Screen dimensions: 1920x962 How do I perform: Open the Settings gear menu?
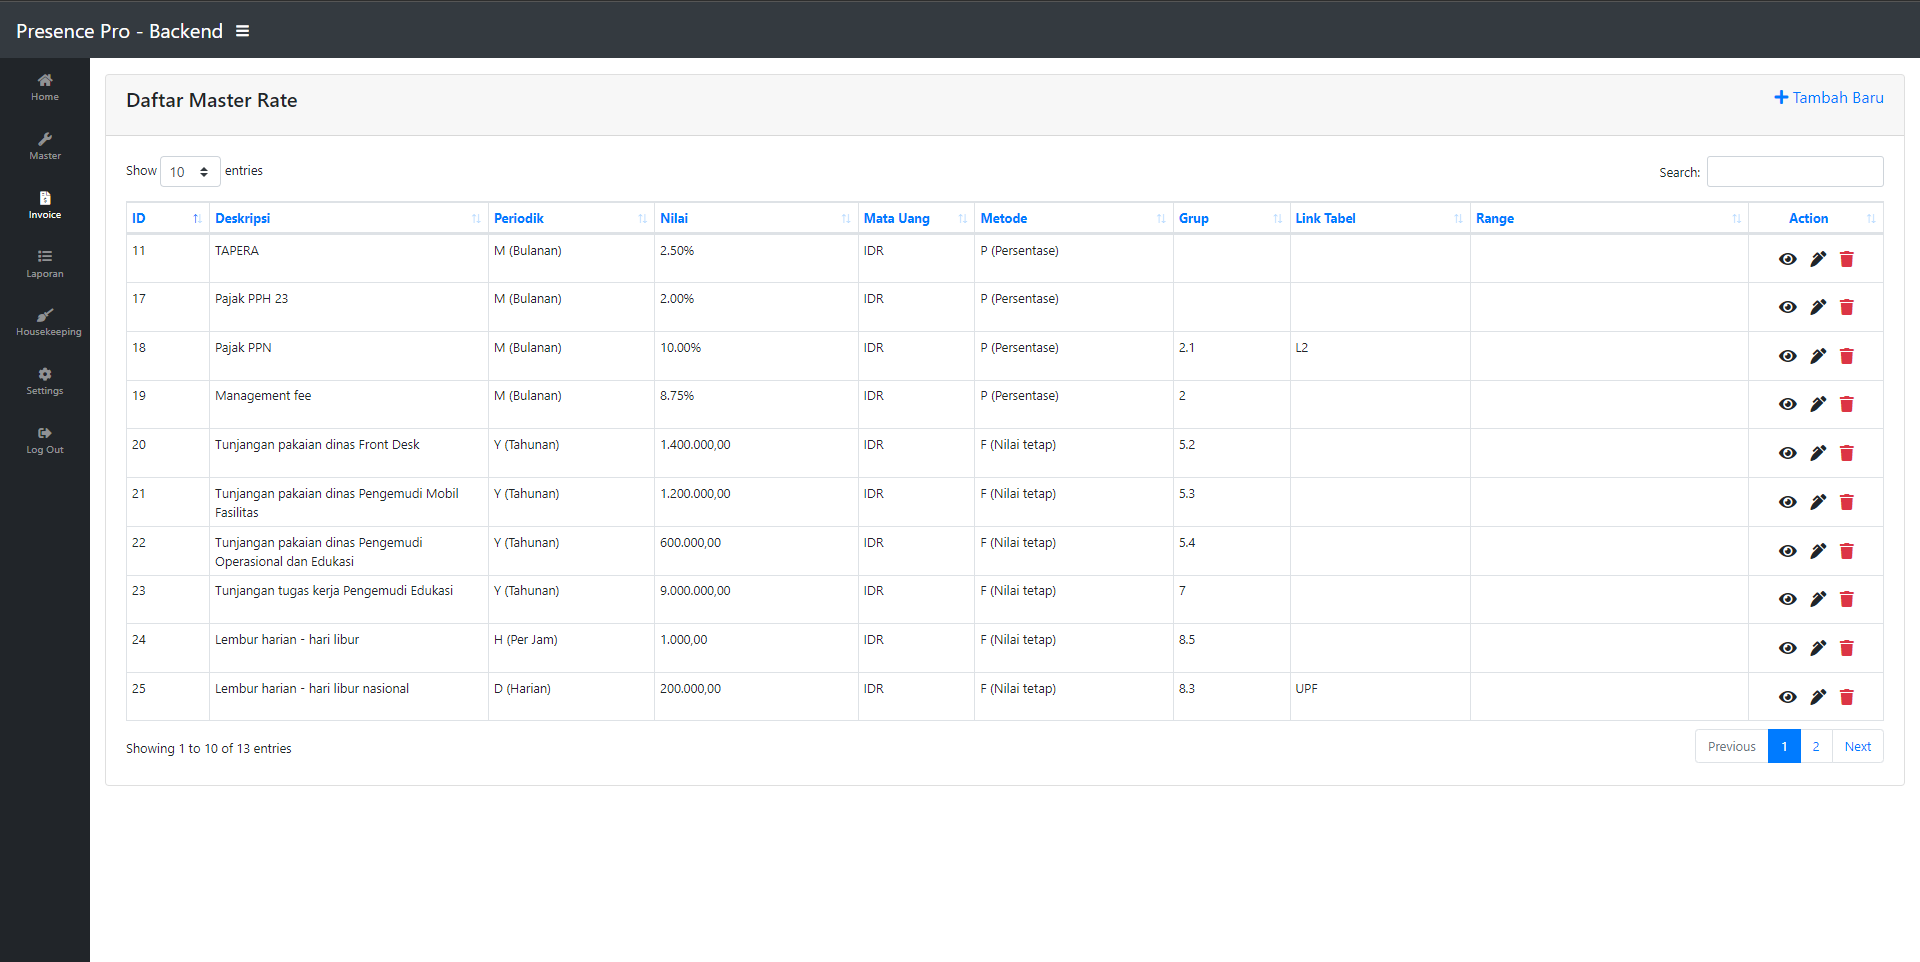[45, 381]
